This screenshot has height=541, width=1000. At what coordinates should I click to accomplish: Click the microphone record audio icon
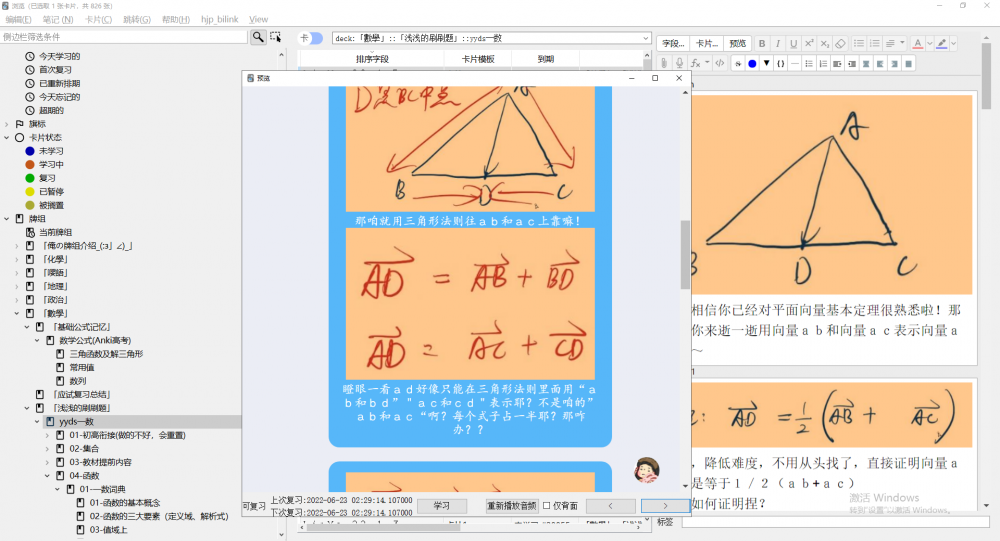[680, 63]
